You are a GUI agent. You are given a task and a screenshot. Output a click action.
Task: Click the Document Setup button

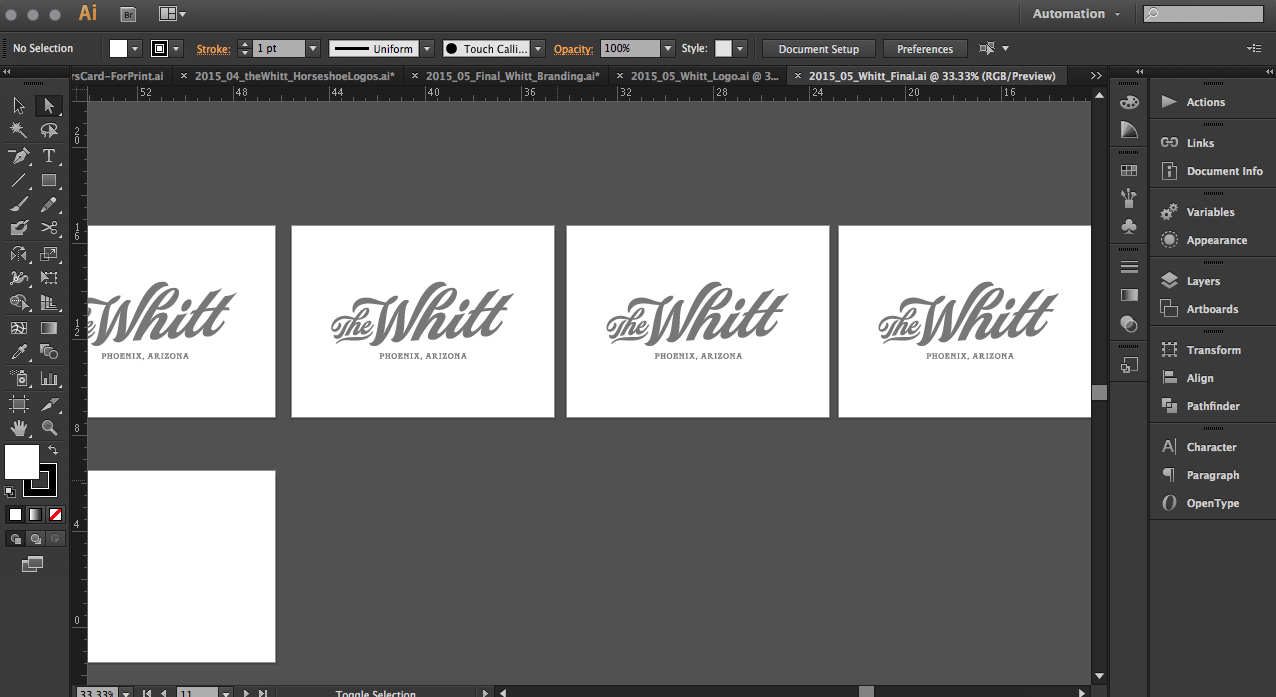pyautogui.click(x=818, y=48)
